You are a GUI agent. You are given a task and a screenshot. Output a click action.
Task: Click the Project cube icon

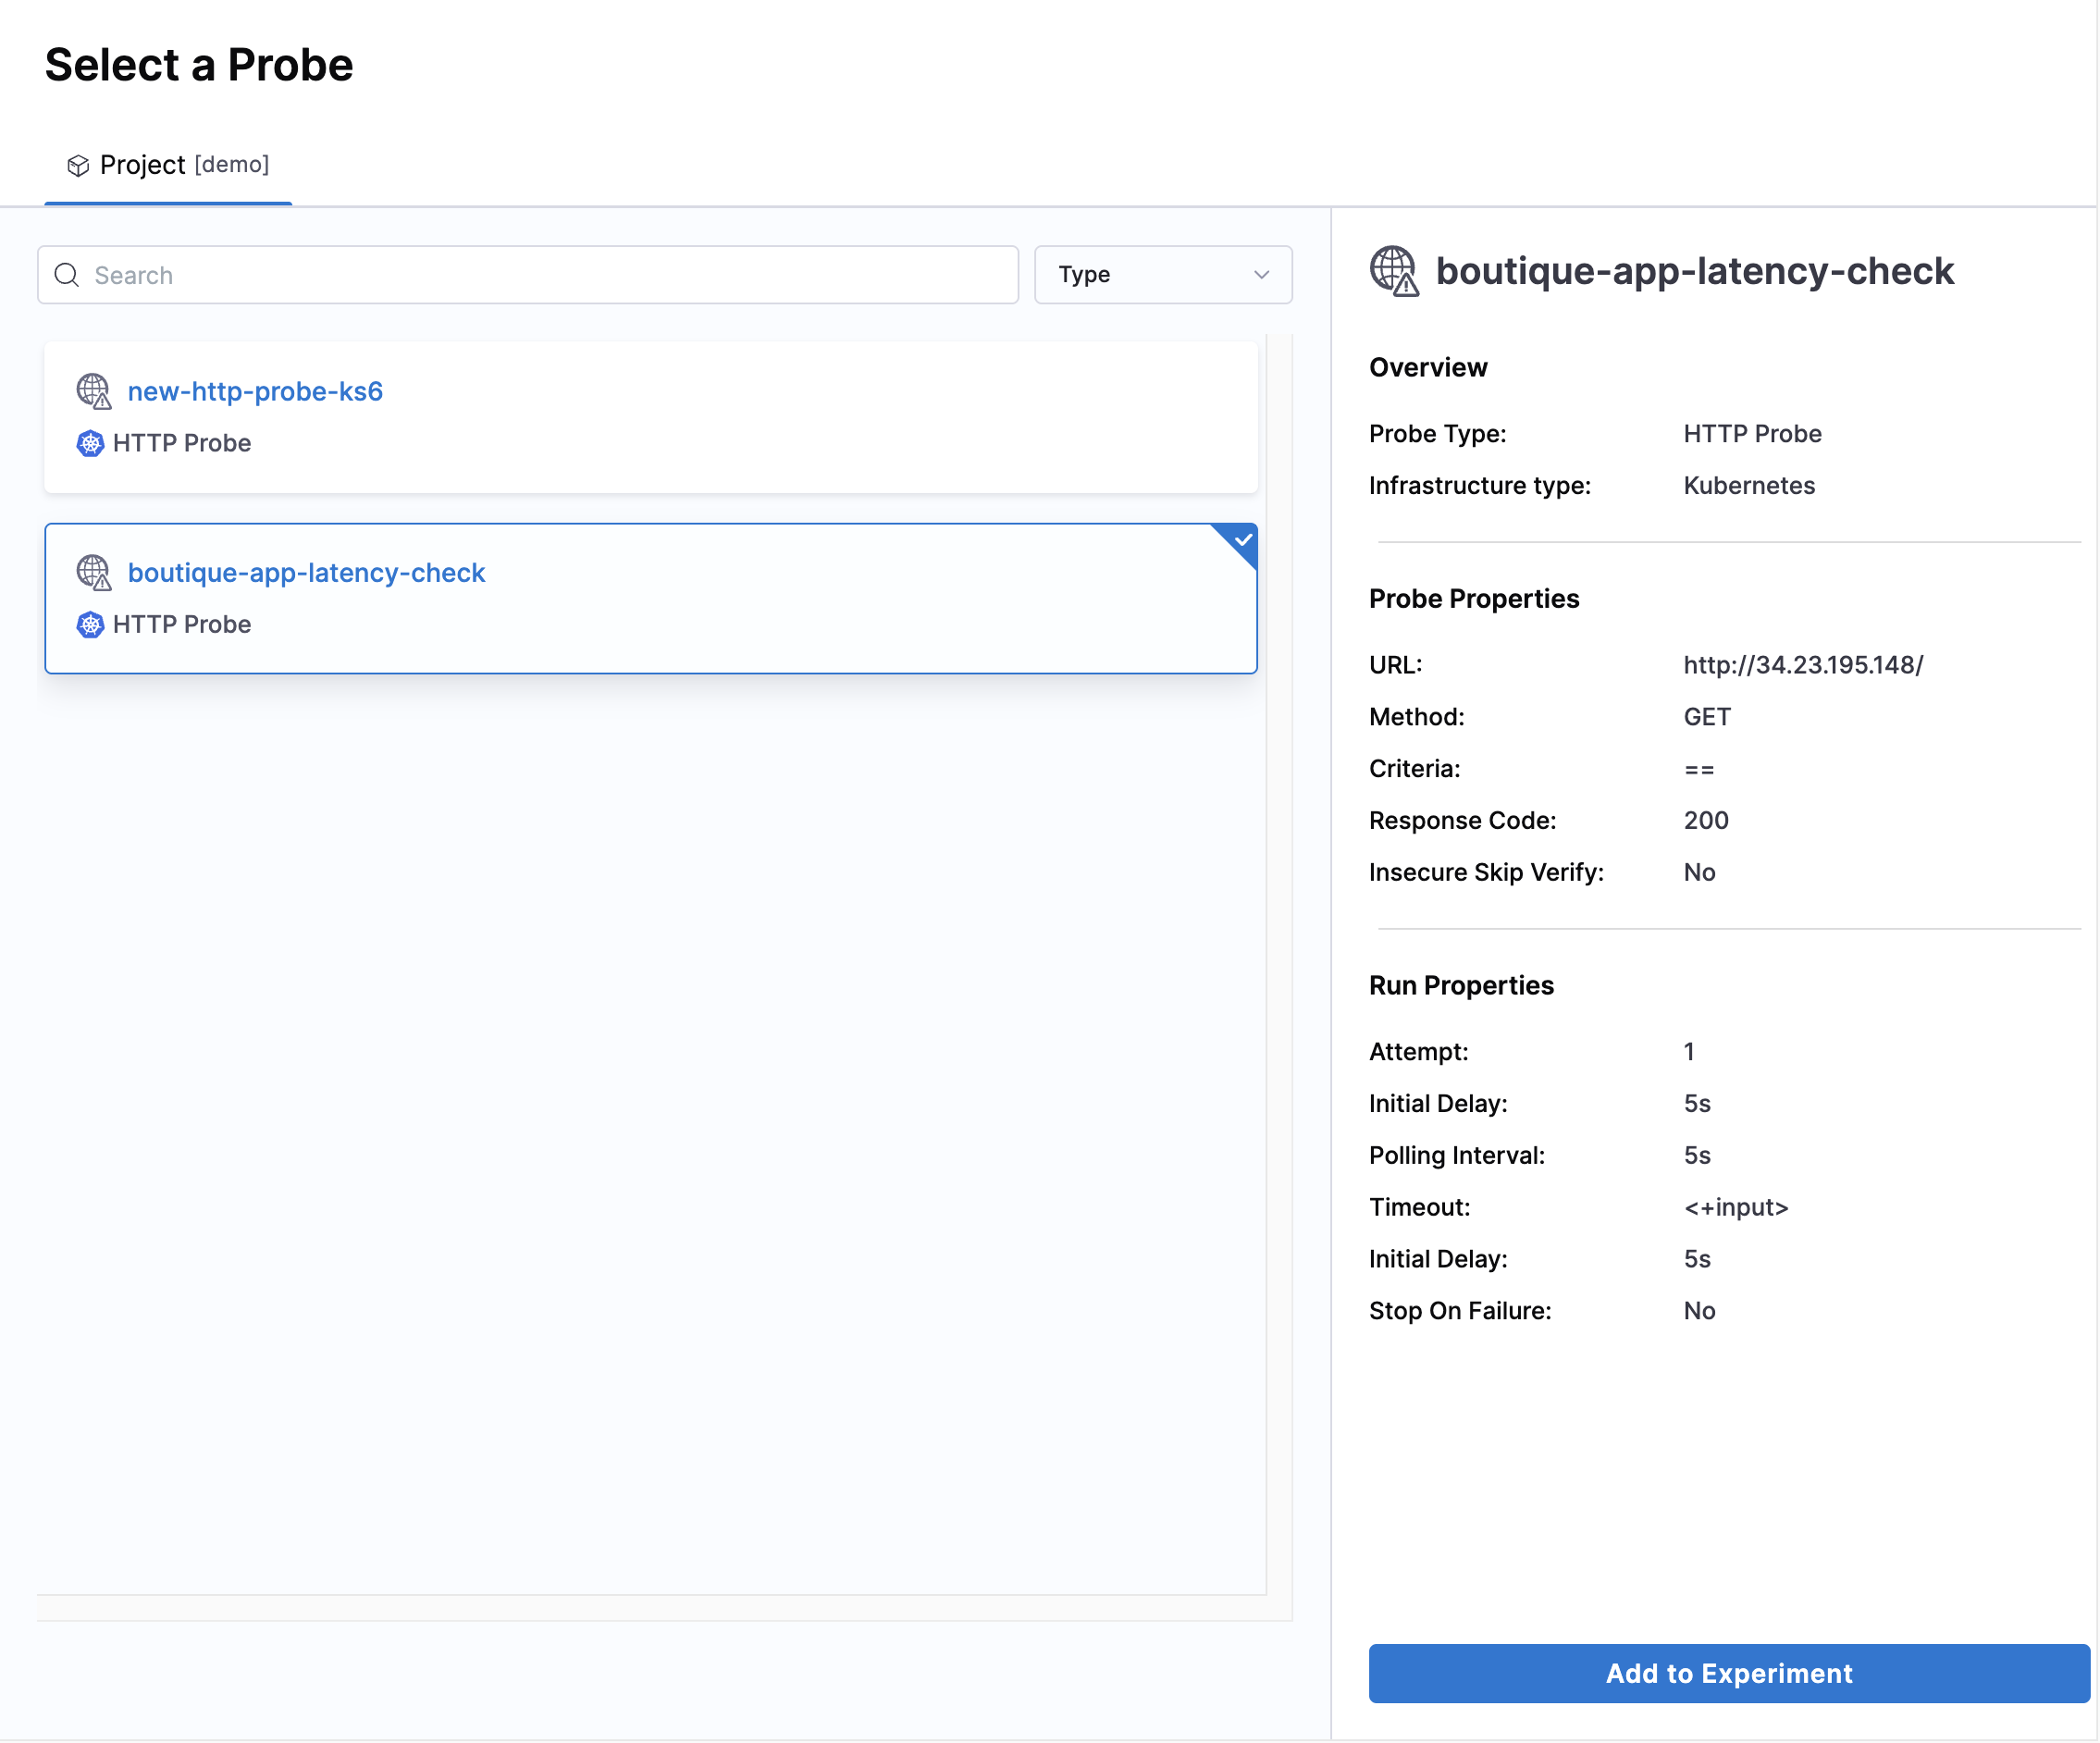[x=78, y=165]
